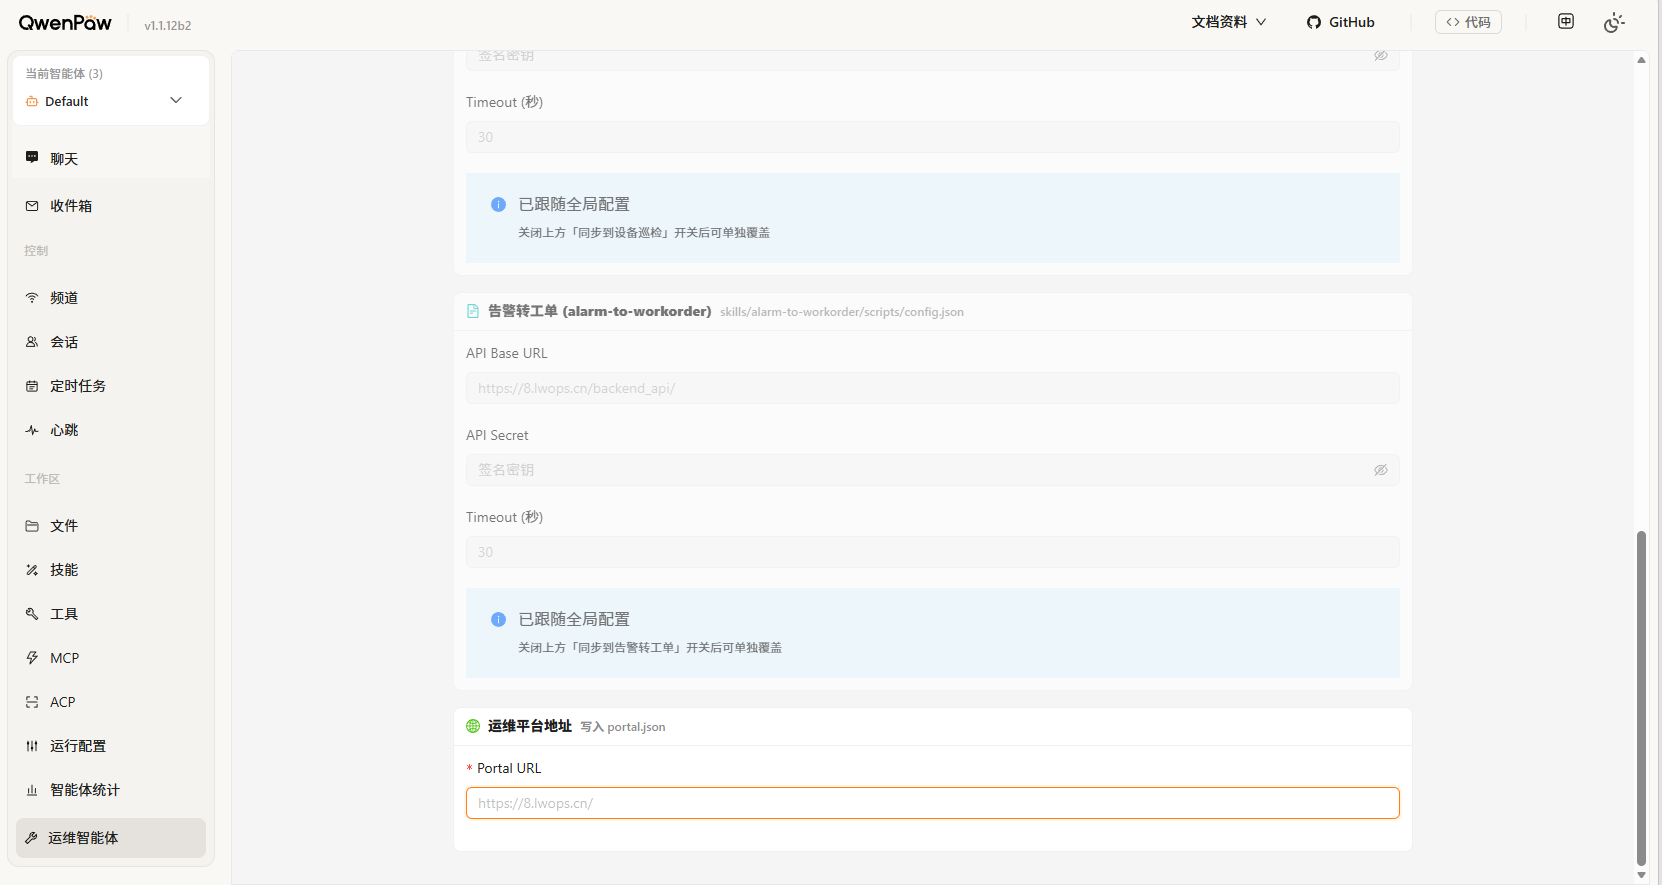Click the 运行配置 sliders icon
Screen dimensions: 1662x885
(32, 746)
